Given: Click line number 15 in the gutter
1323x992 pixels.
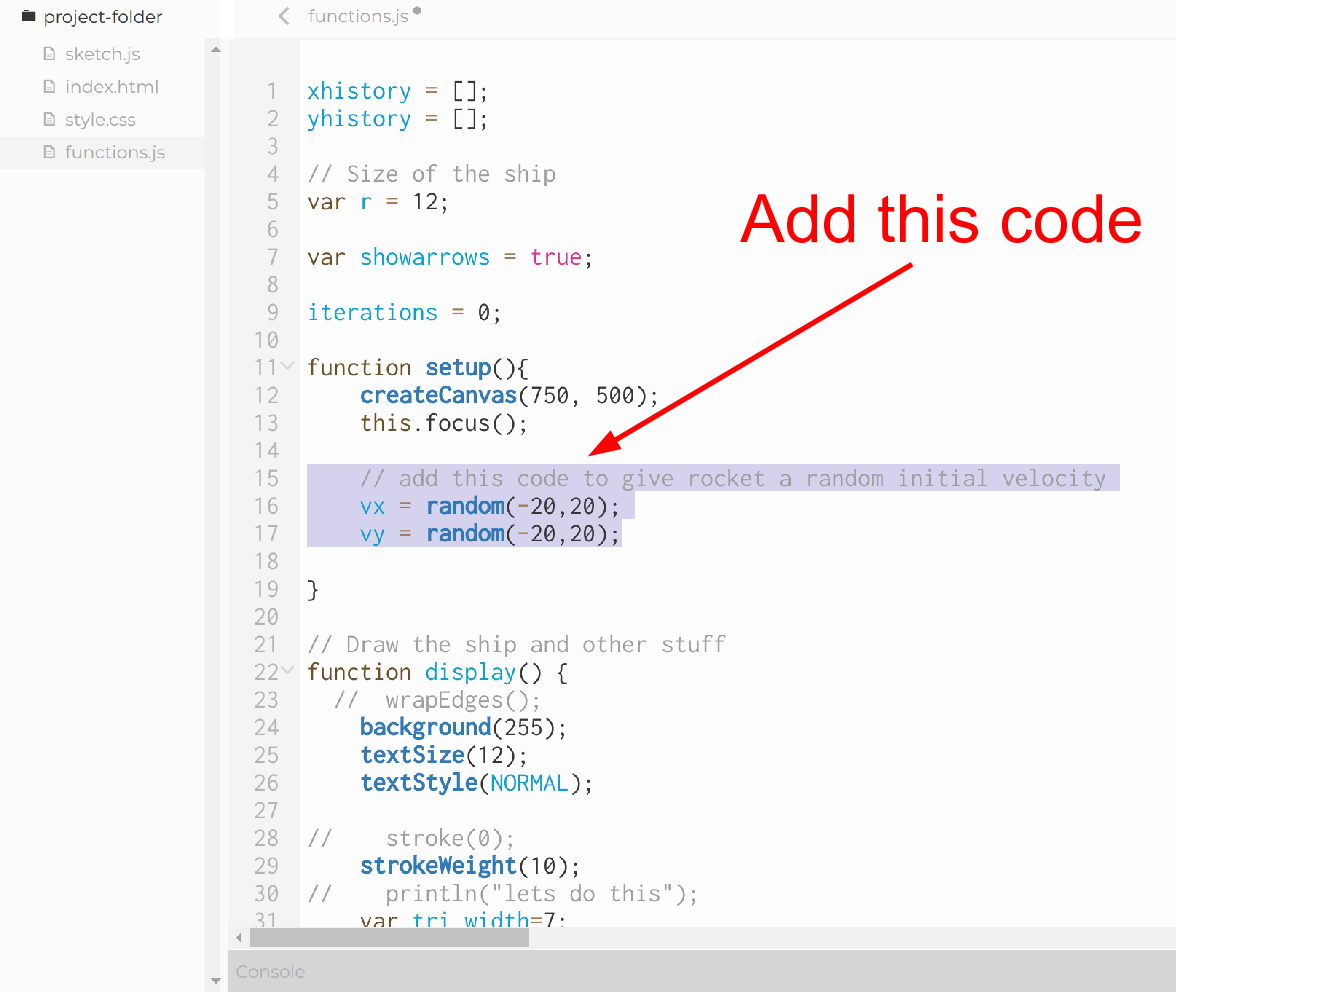Looking at the screenshot, I should [266, 479].
